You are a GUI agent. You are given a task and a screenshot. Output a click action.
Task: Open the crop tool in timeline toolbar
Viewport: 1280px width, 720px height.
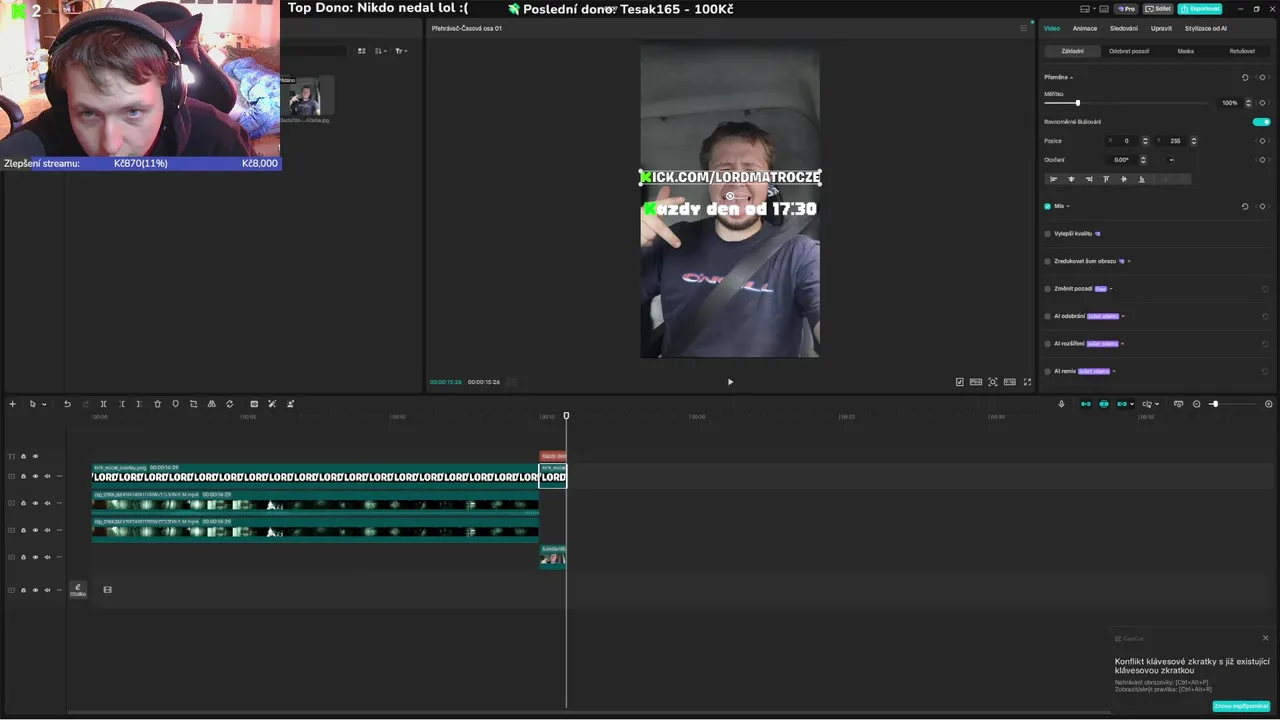coord(193,404)
